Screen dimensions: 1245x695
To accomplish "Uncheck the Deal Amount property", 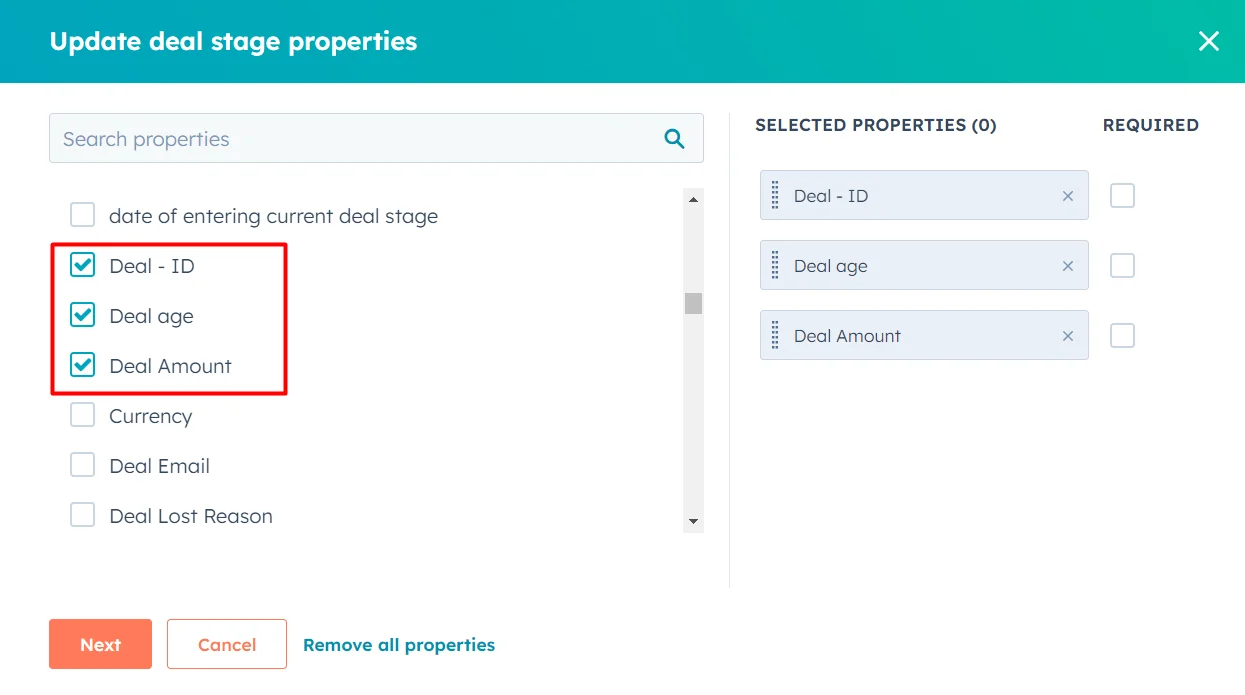I will coord(82,365).
